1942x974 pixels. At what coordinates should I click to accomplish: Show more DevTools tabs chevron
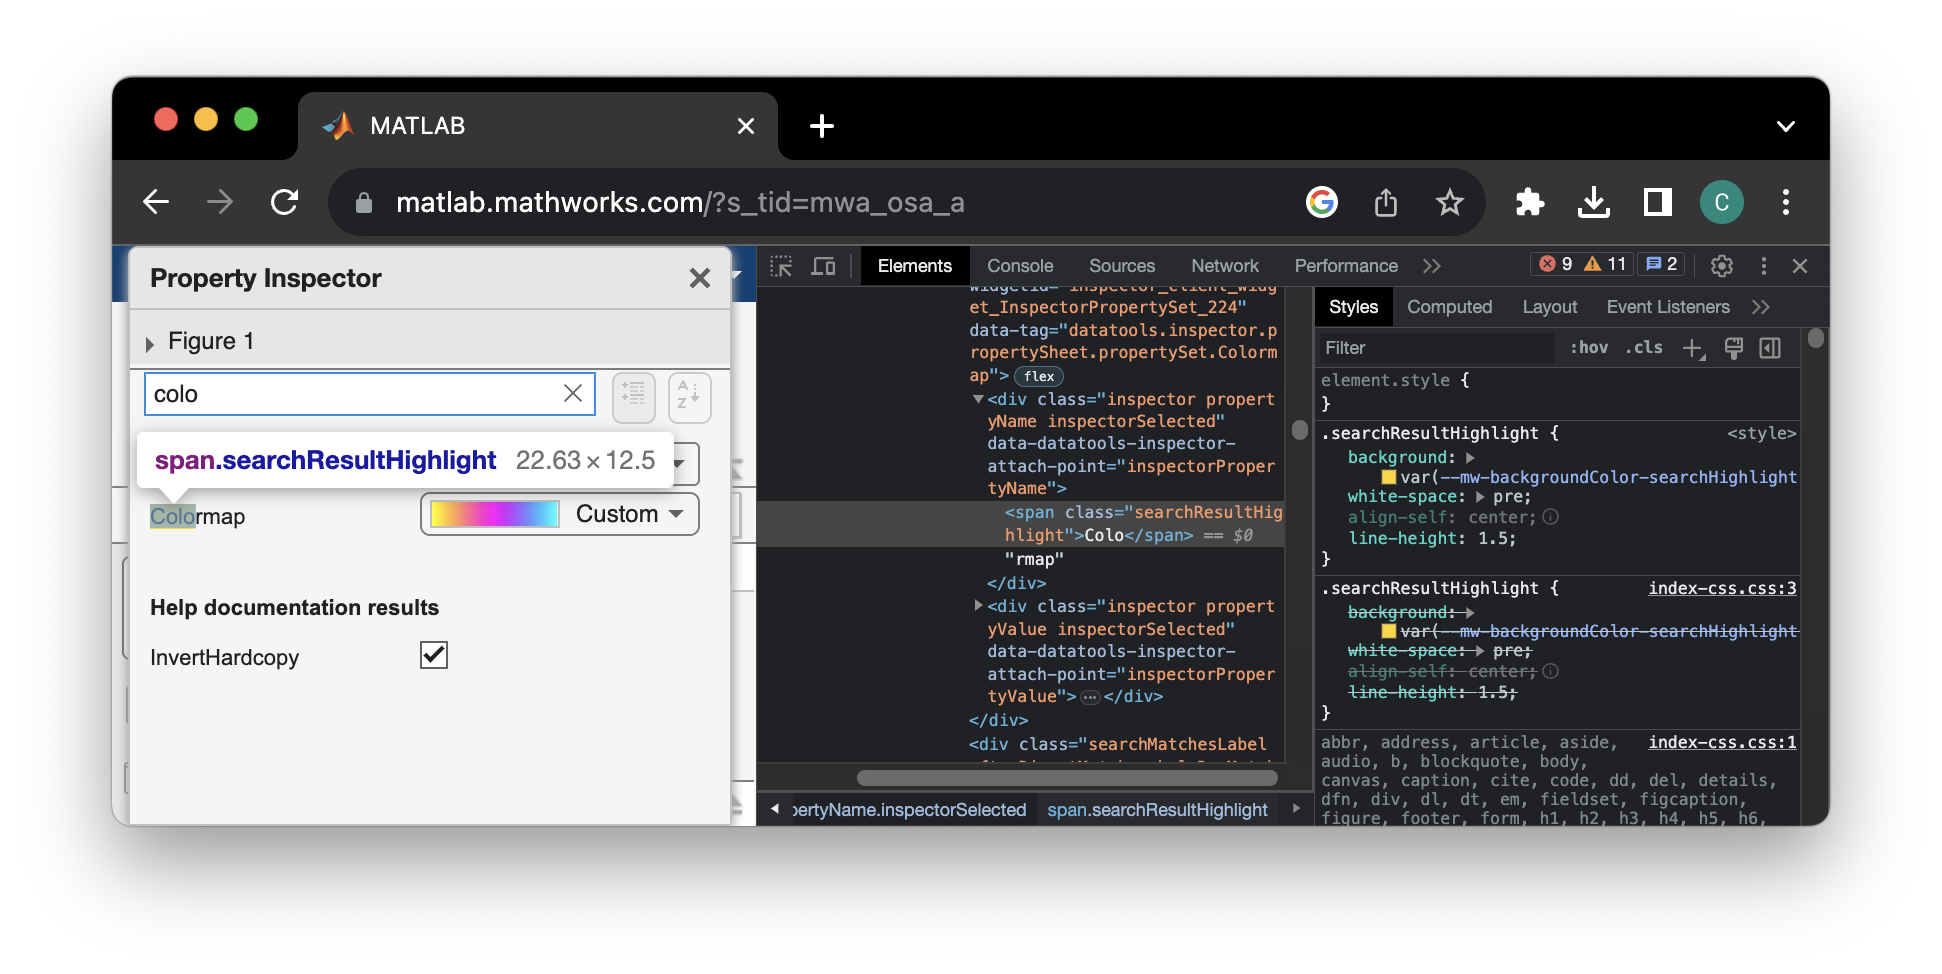pos(1431,266)
